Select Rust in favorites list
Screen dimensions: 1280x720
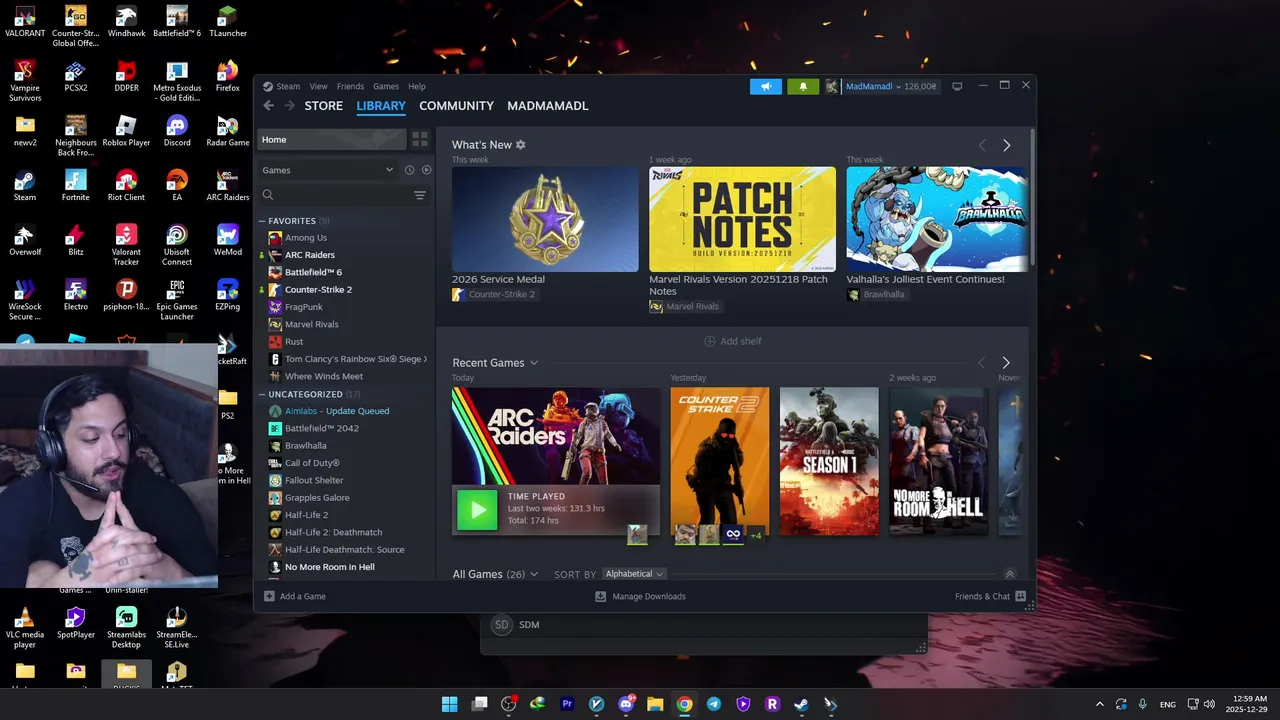(294, 342)
